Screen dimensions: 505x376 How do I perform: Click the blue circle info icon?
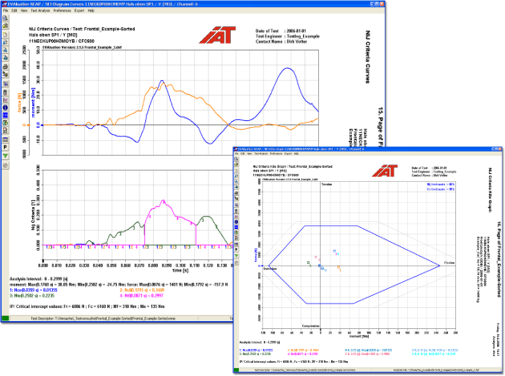point(5,107)
